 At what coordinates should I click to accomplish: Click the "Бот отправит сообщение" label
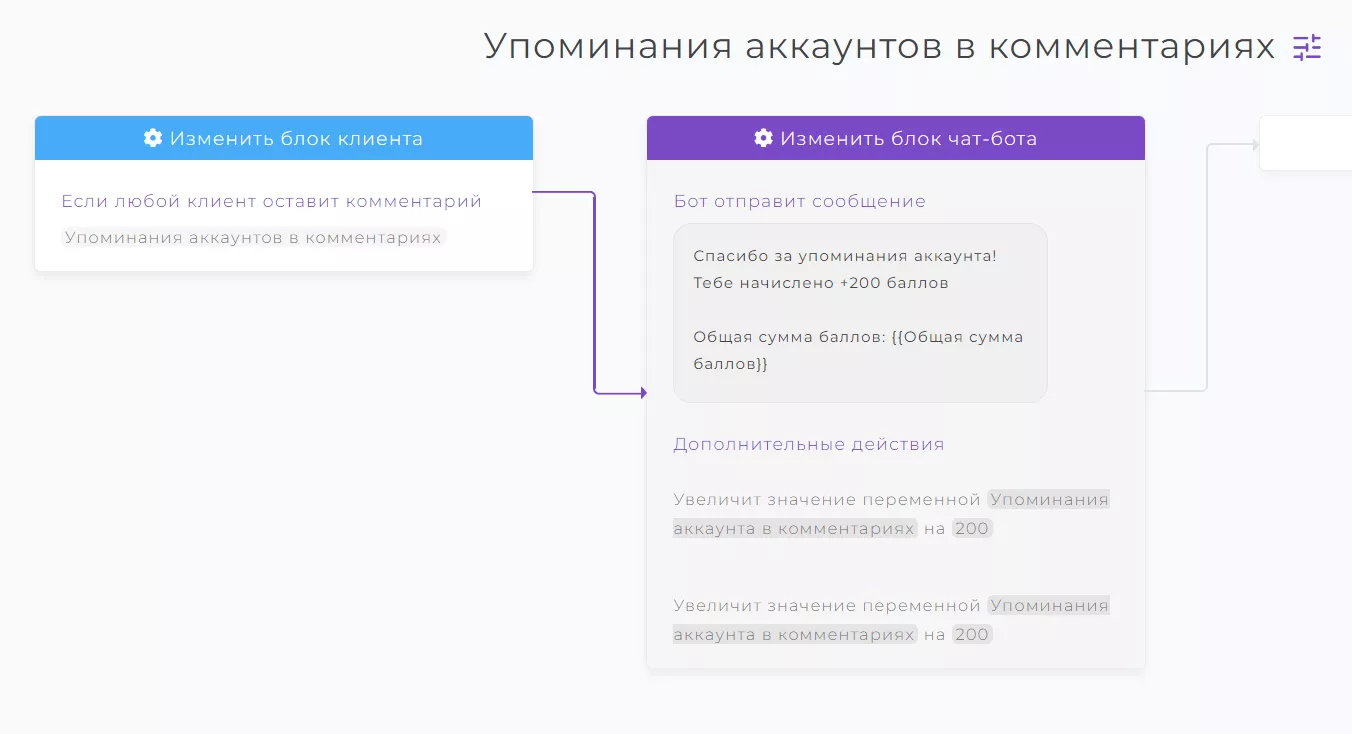click(x=800, y=201)
